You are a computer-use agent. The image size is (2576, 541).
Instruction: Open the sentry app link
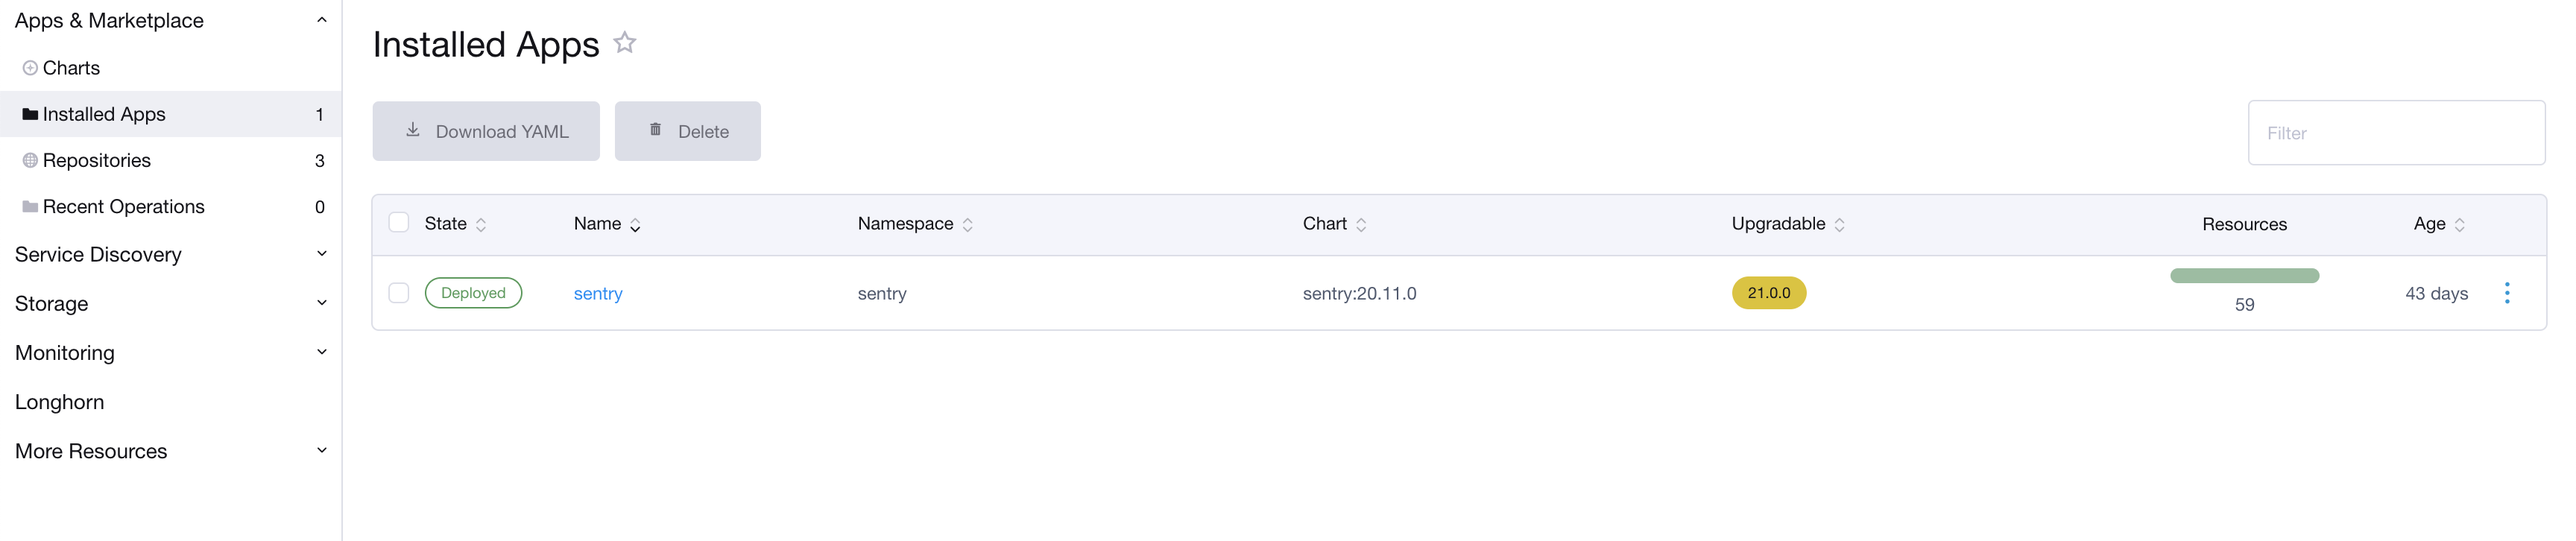pyautogui.click(x=598, y=294)
